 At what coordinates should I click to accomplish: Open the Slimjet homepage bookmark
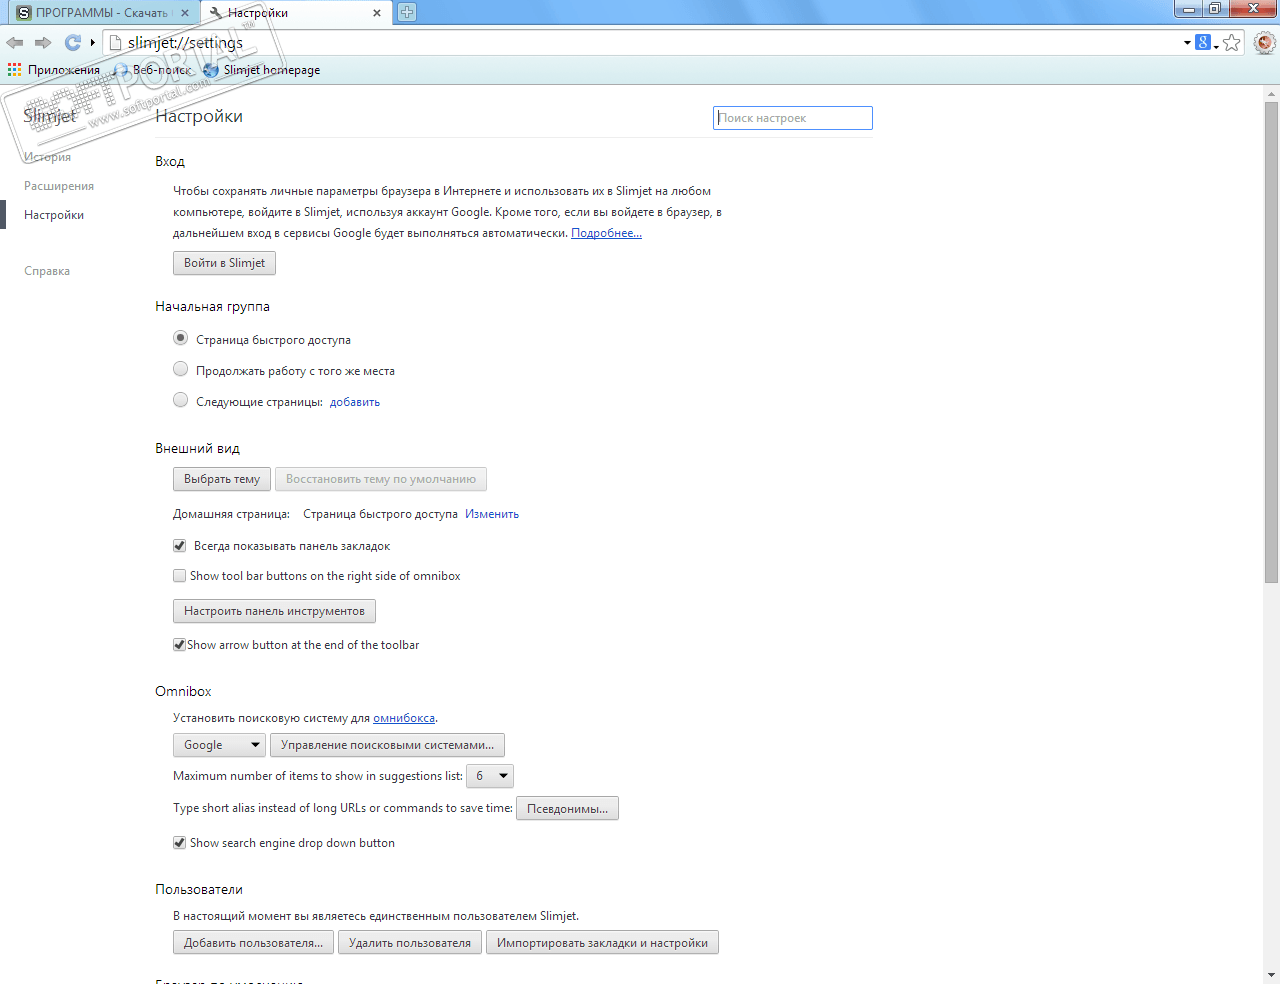(x=261, y=70)
